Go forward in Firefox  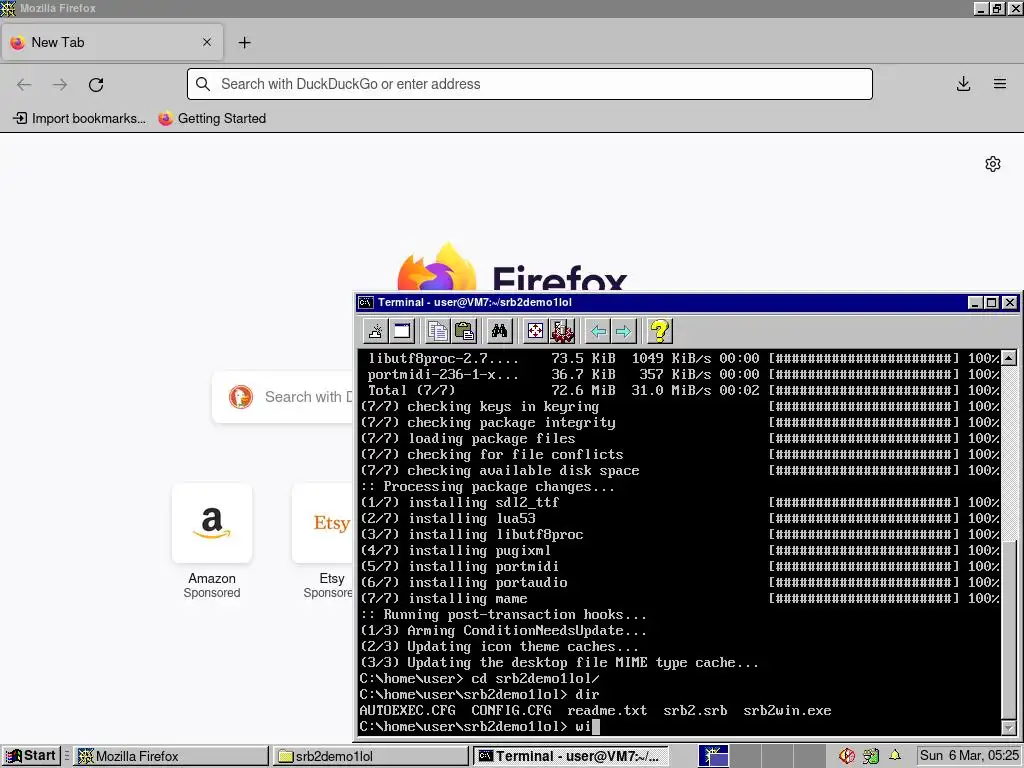click(x=60, y=84)
